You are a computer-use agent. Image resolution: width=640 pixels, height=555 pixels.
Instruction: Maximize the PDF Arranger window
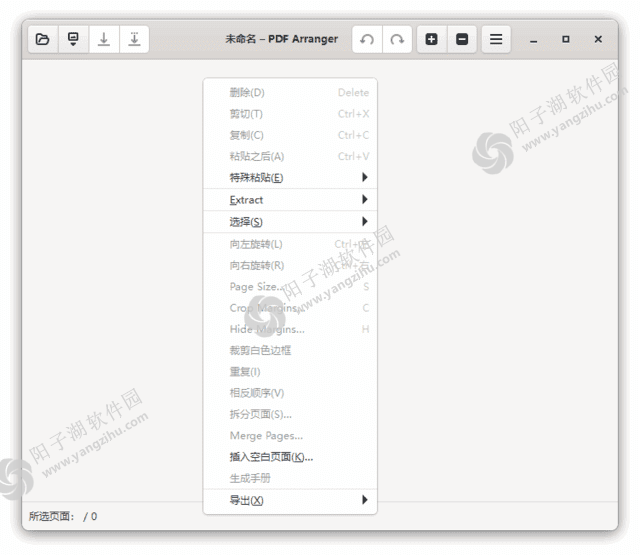[x=566, y=39]
